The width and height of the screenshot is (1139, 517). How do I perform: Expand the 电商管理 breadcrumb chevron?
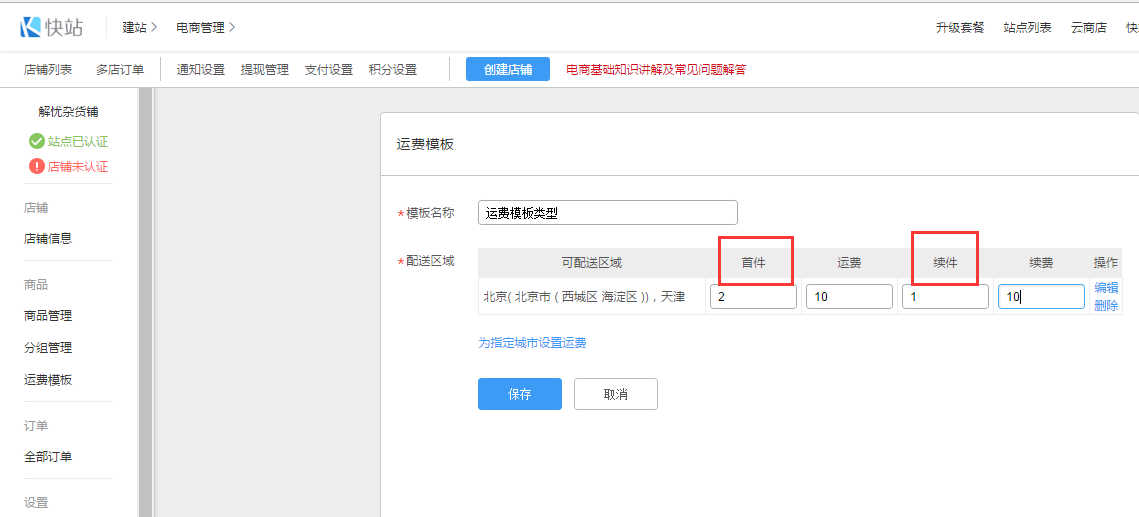click(232, 27)
